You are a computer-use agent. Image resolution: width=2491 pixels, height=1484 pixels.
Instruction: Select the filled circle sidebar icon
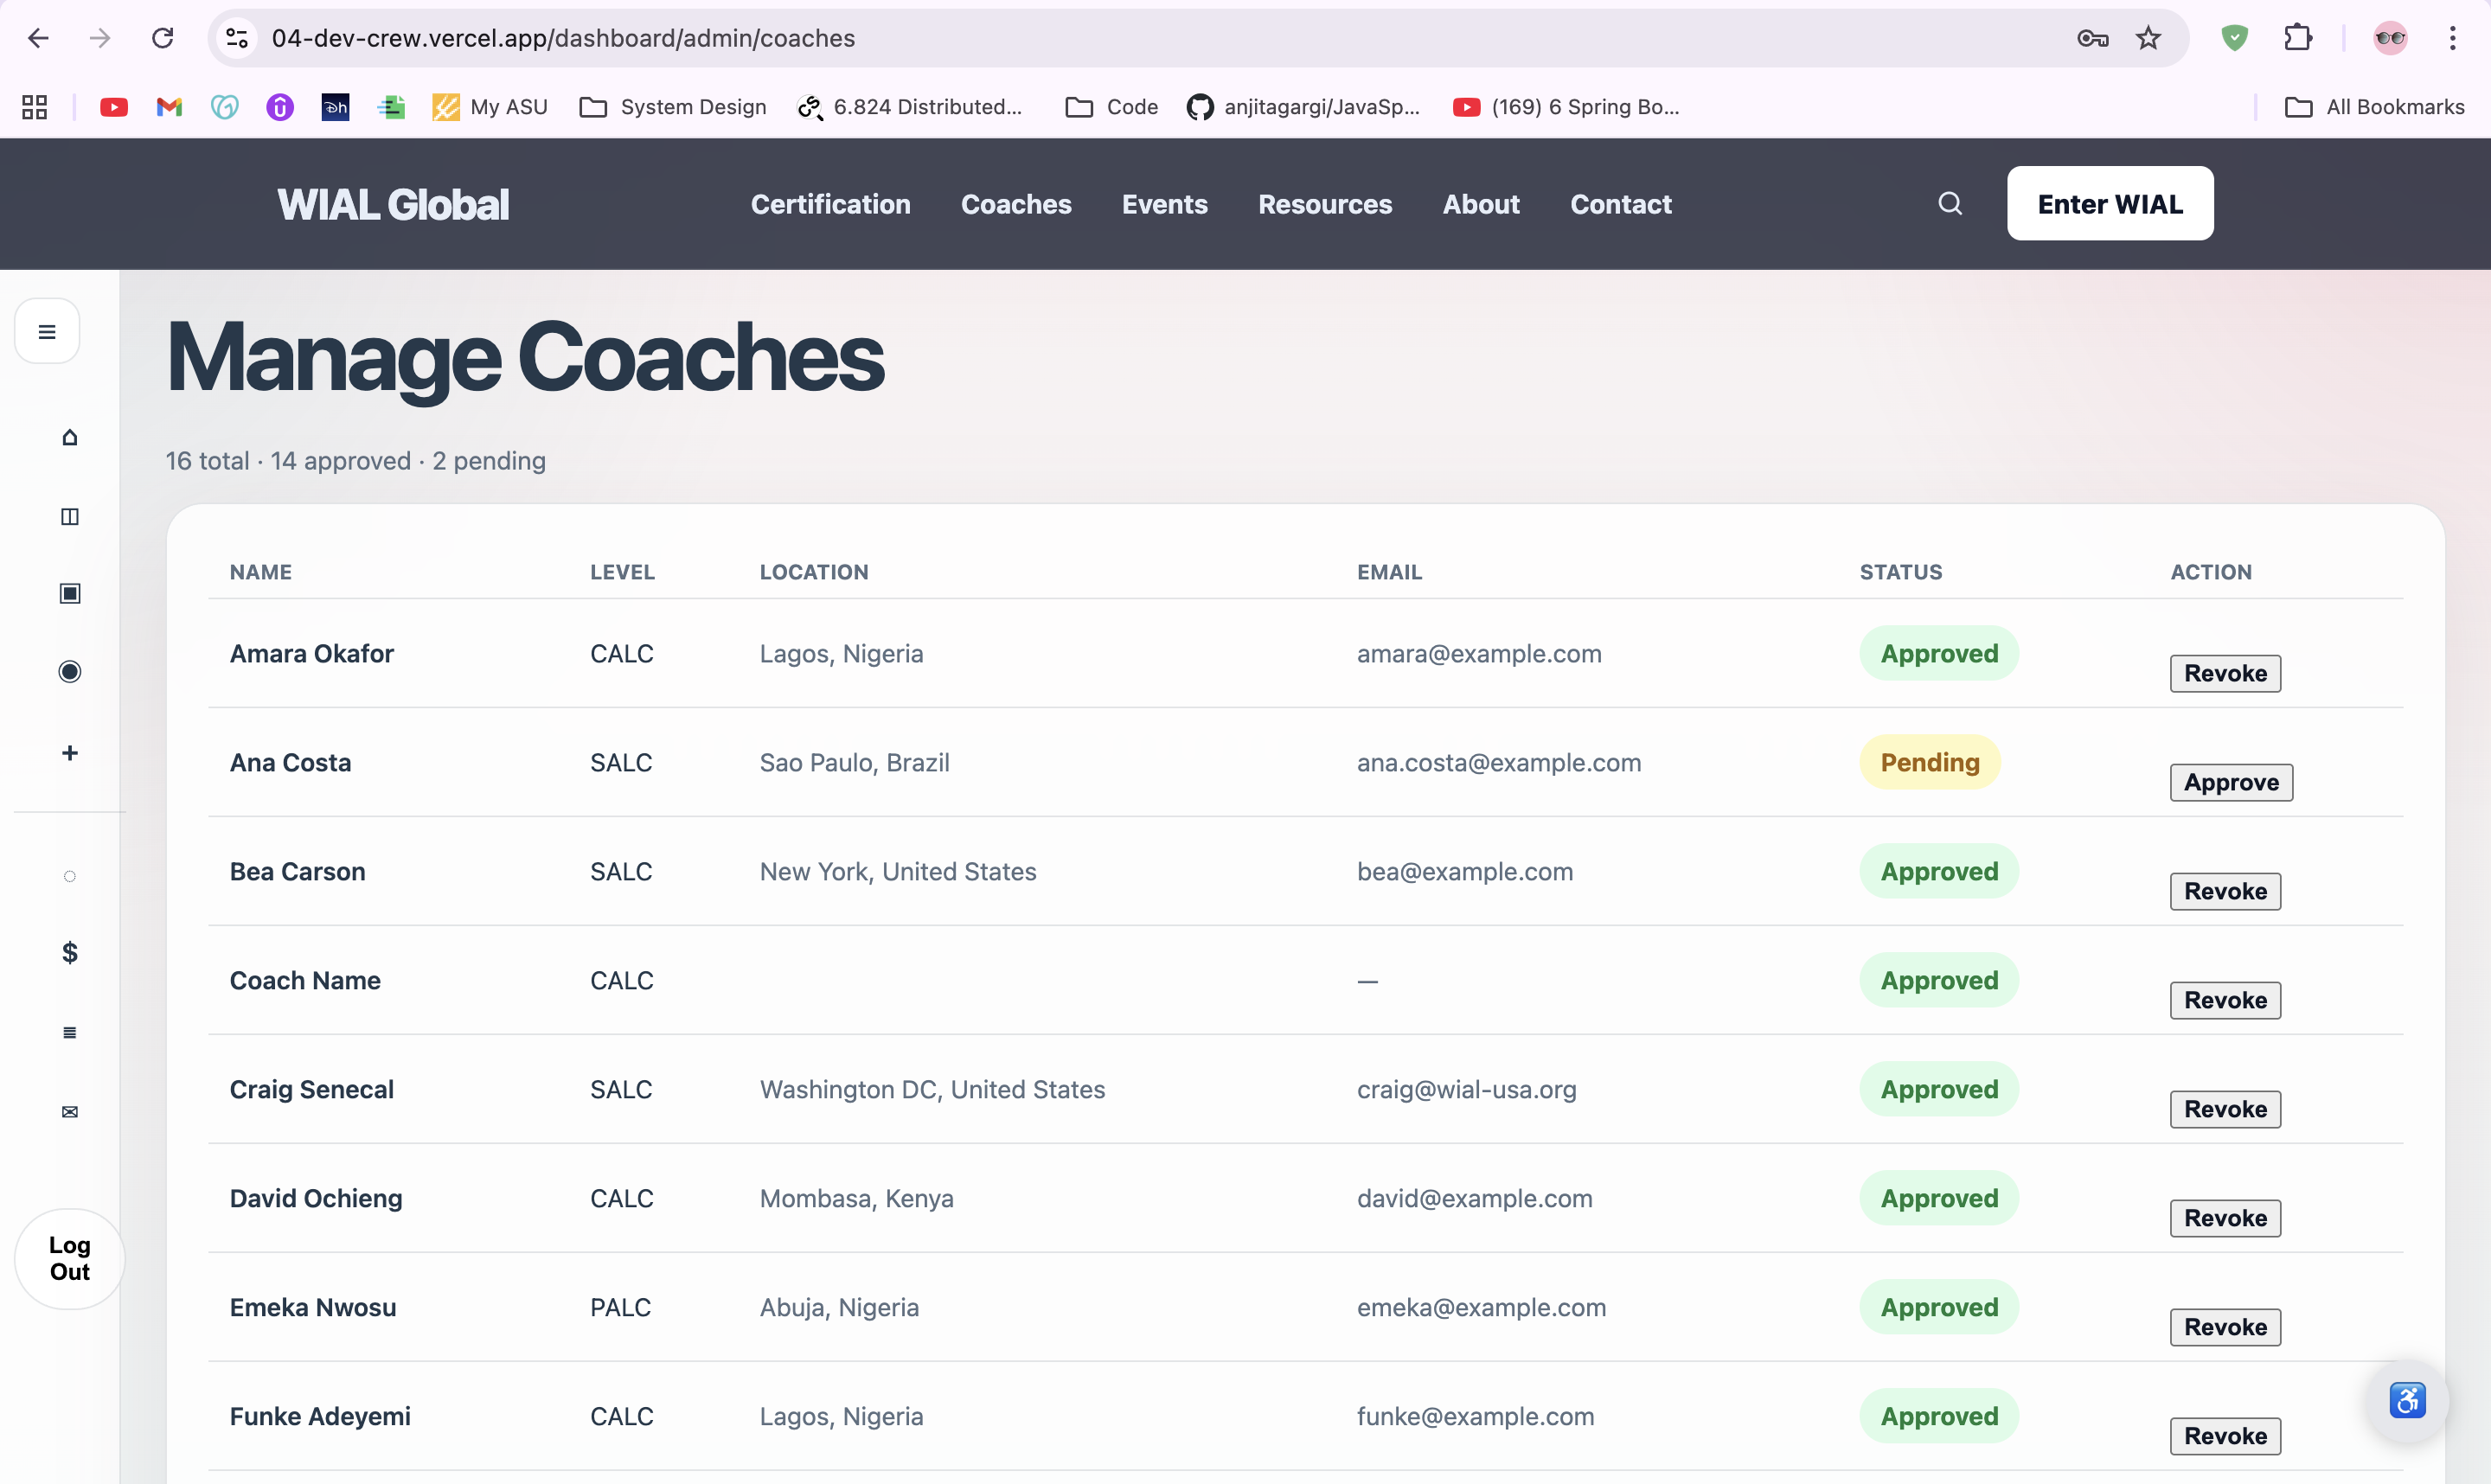click(69, 671)
